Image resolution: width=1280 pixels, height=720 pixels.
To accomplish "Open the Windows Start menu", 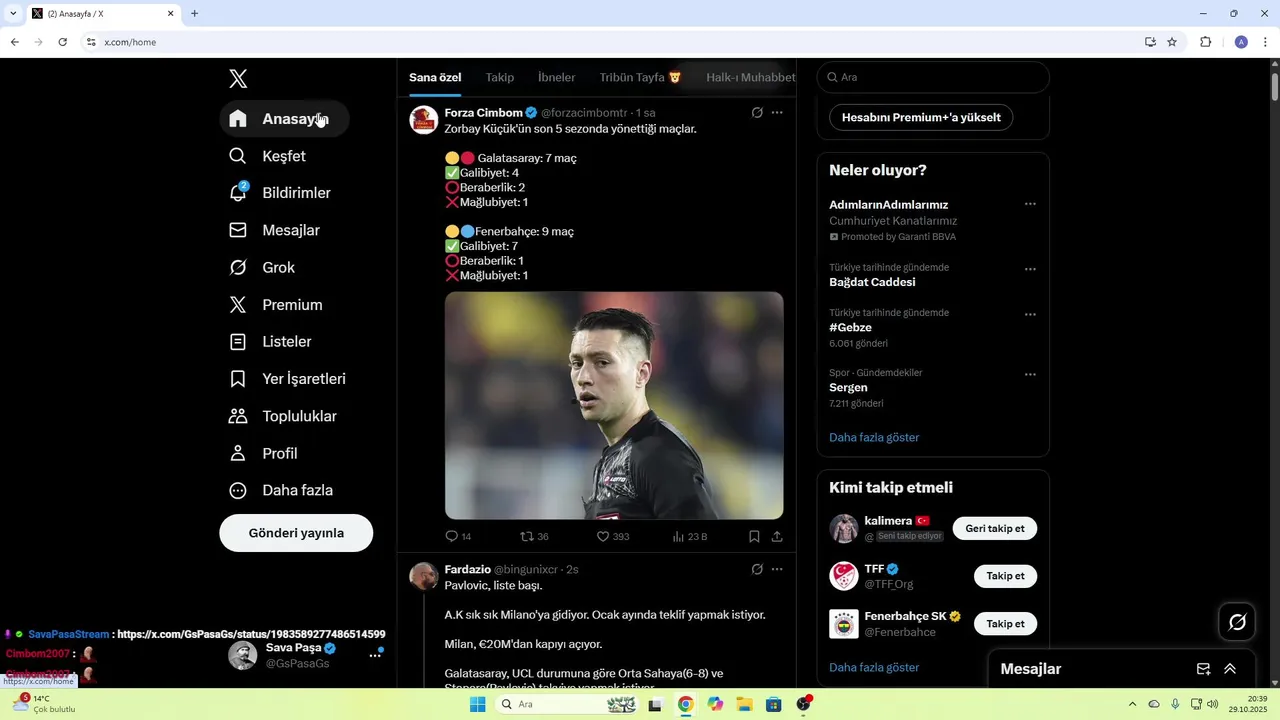I will pos(478,704).
